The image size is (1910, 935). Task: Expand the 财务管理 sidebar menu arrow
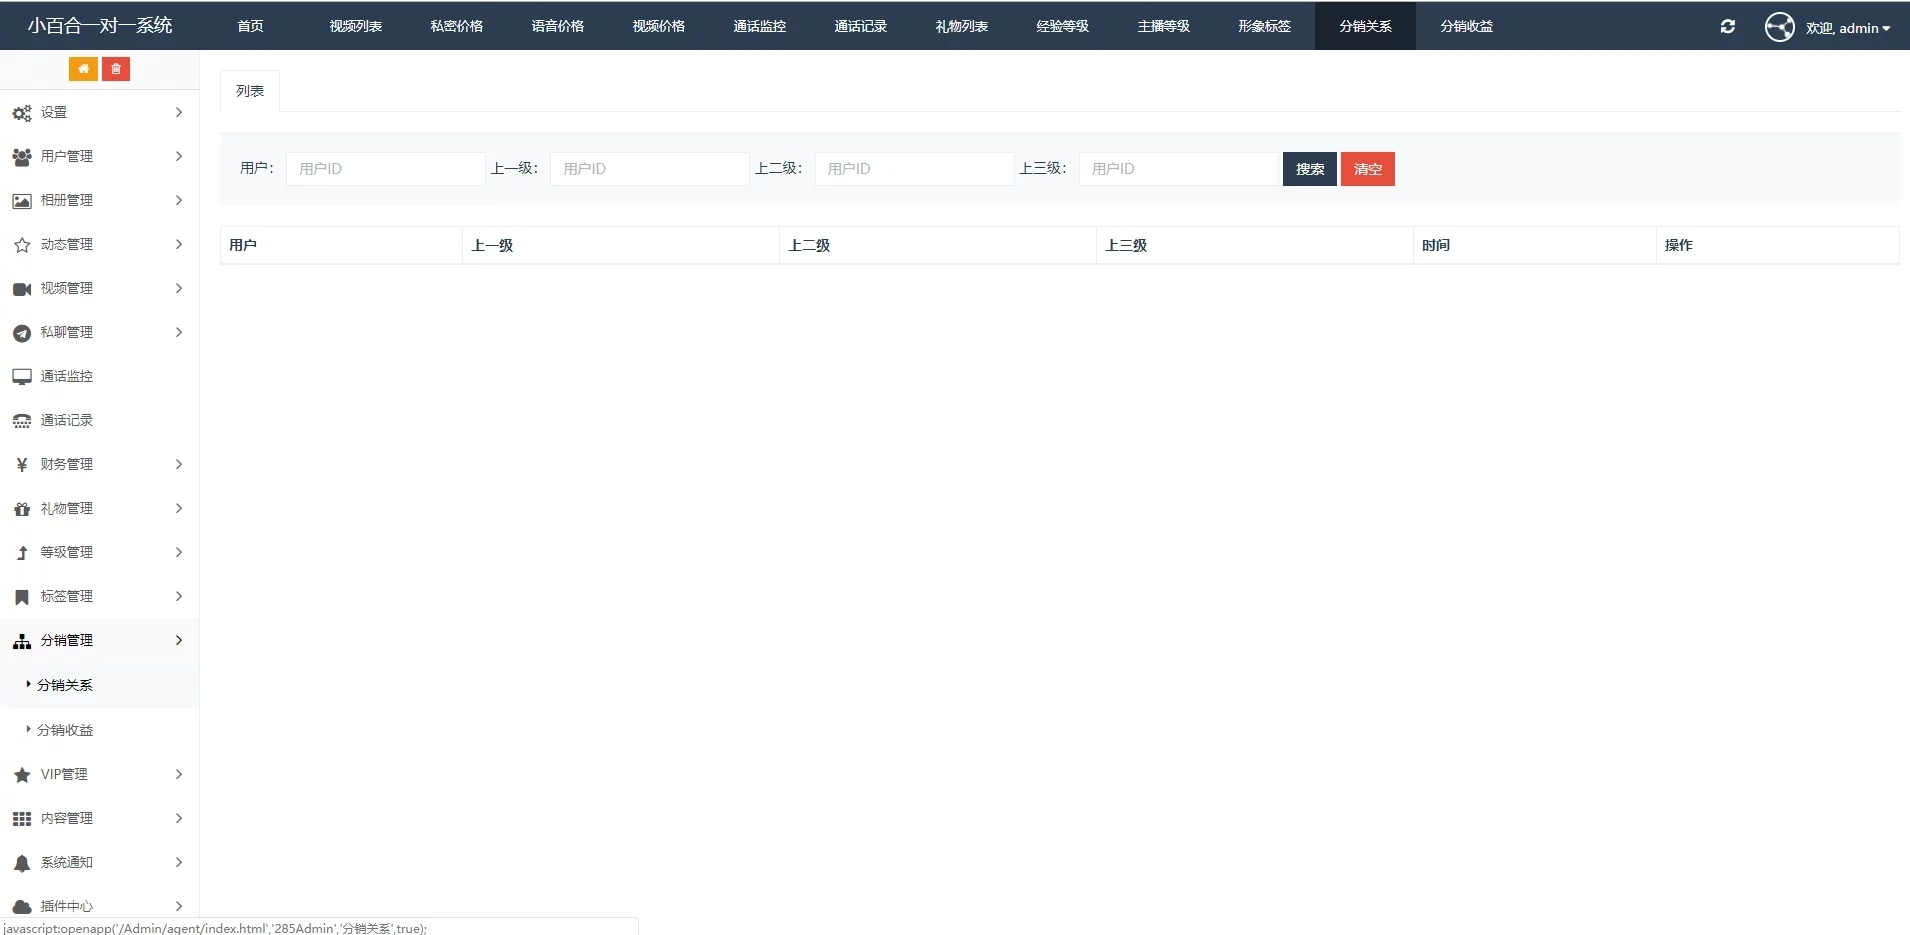[179, 464]
